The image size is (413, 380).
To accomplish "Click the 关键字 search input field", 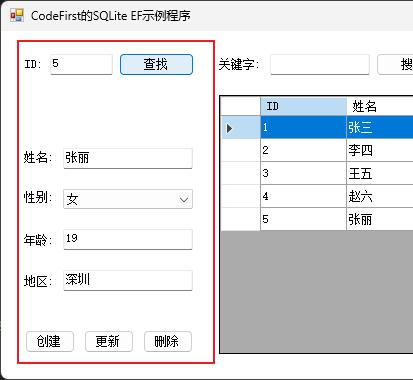I will tap(320, 64).
